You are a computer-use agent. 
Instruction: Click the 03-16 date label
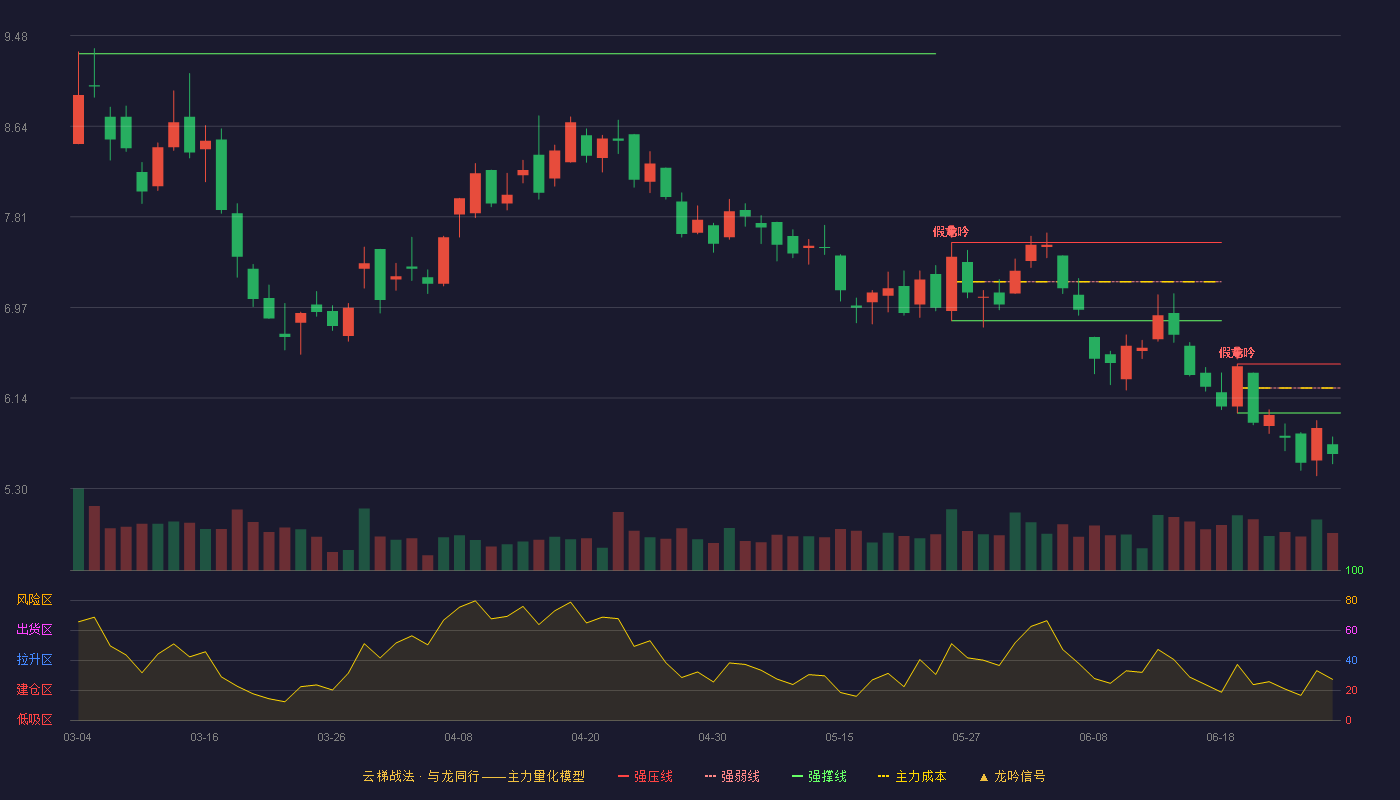pos(204,737)
